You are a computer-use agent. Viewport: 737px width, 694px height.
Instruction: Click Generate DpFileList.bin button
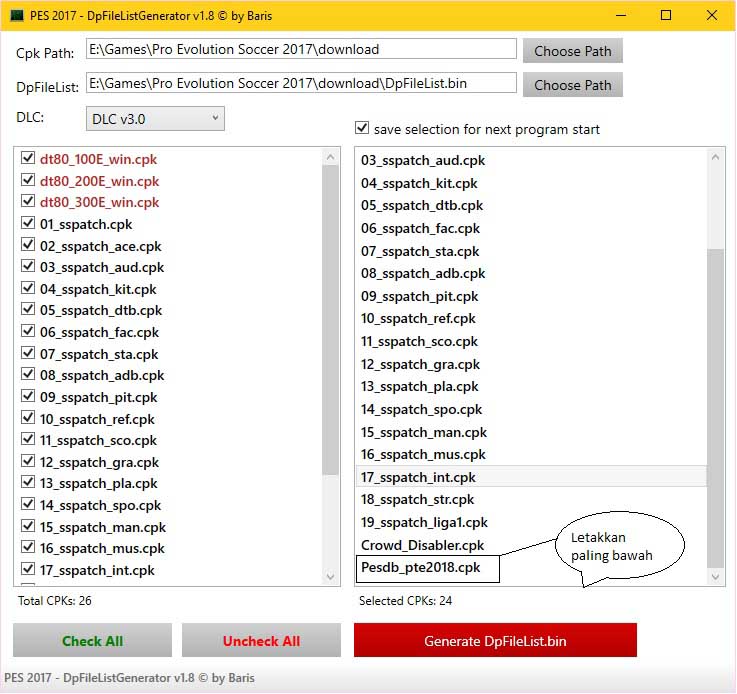(495, 640)
